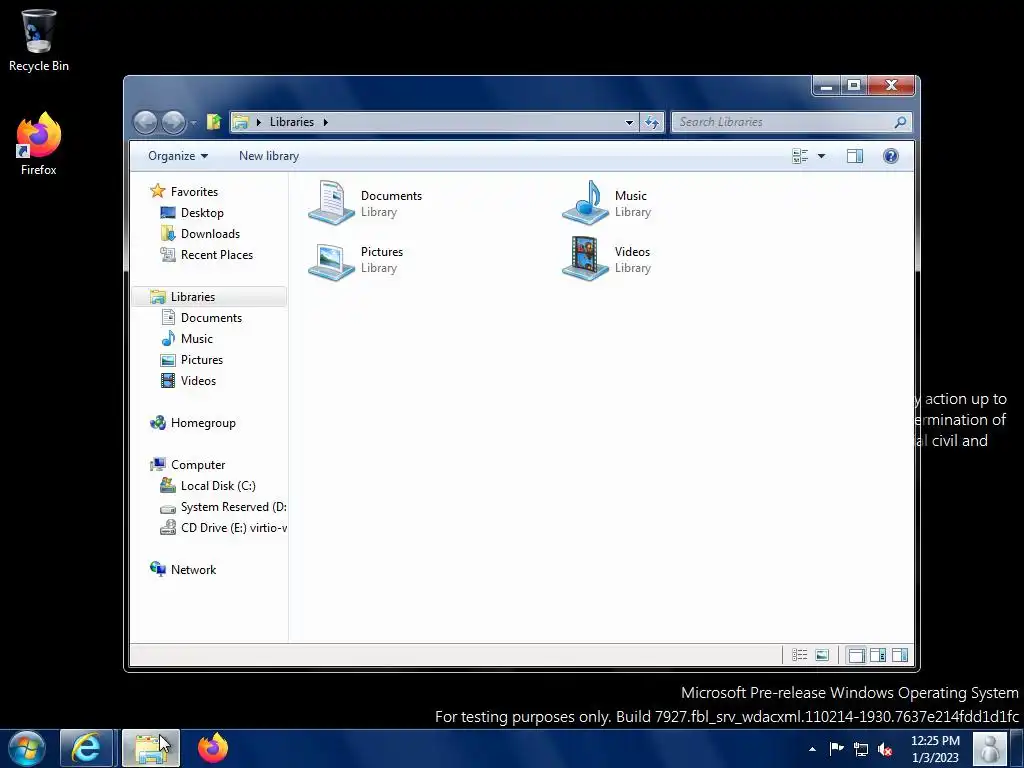Show the preview pane

855,156
